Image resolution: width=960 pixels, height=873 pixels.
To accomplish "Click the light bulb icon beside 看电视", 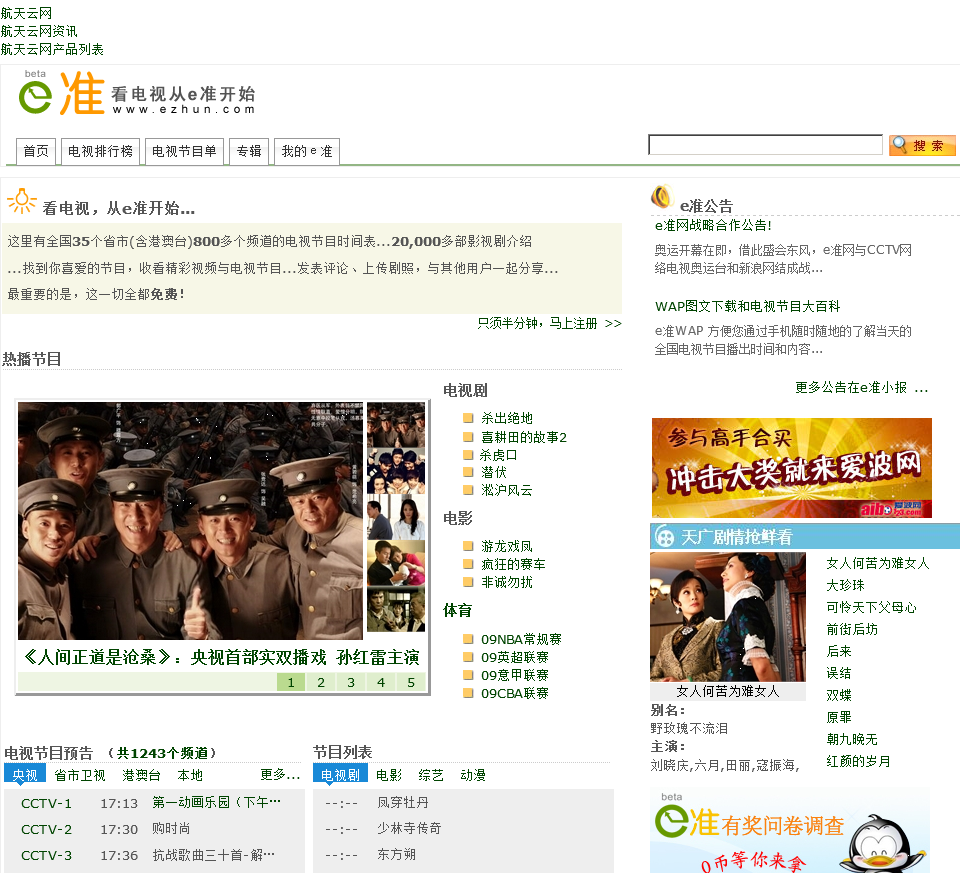I will click(21, 201).
